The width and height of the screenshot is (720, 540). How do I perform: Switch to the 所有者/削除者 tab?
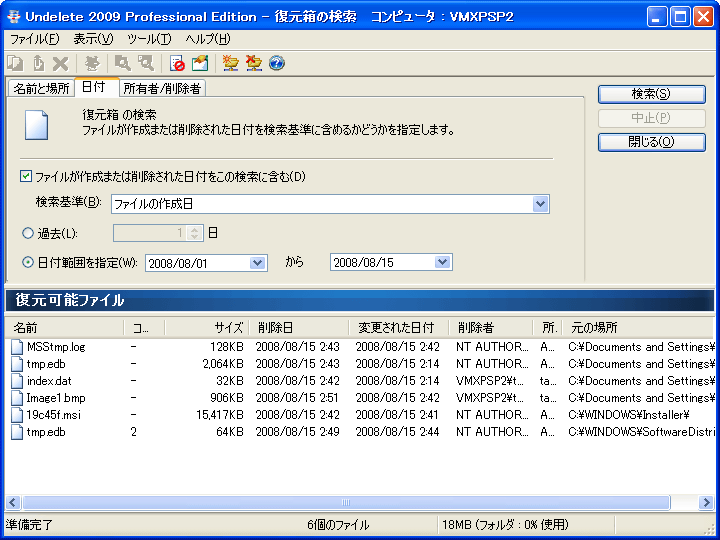pyautogui.click(x=162, y=88)
